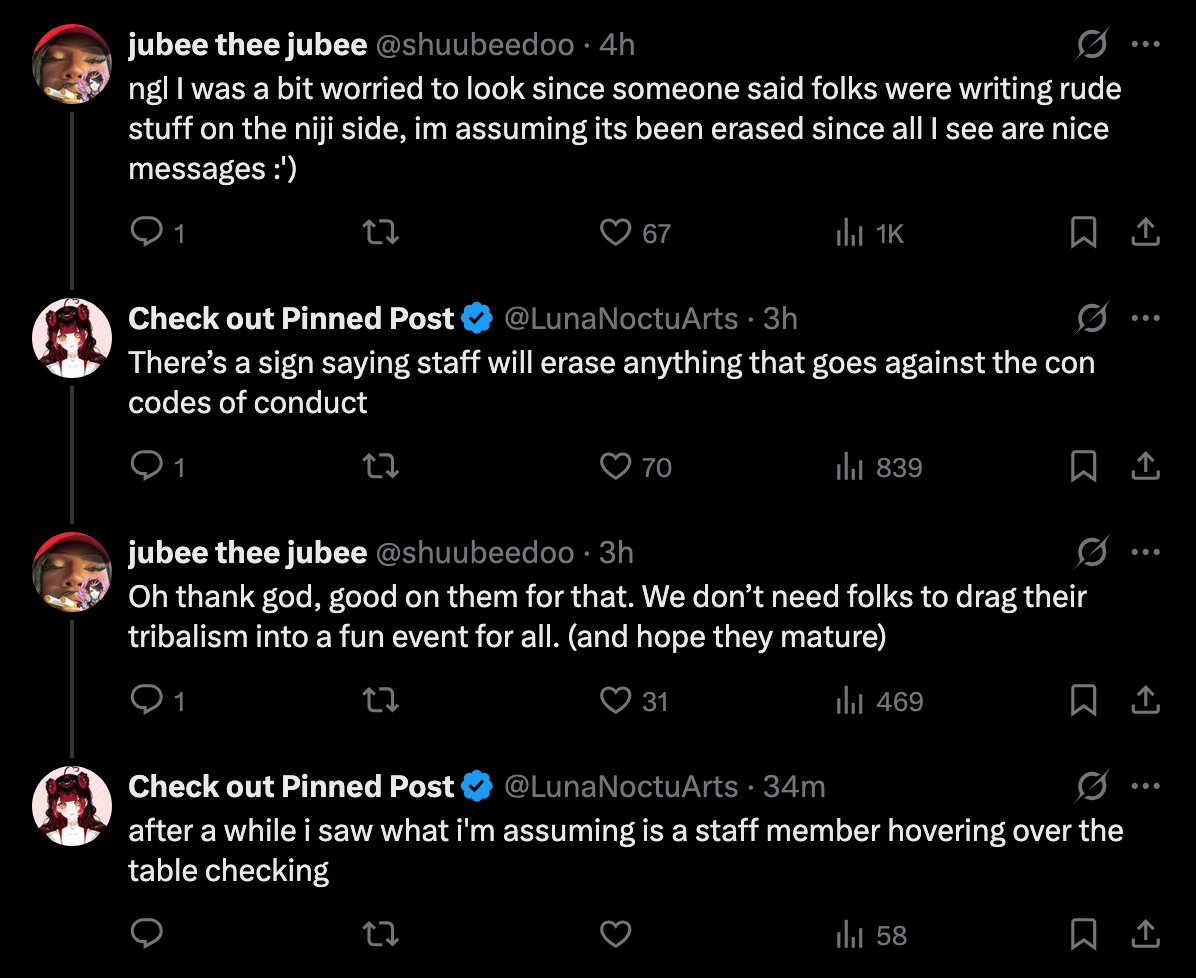Click the red-haired avatar on the 3h reply
Viewport: 1196px width, 978px height.
pos(71,337)
